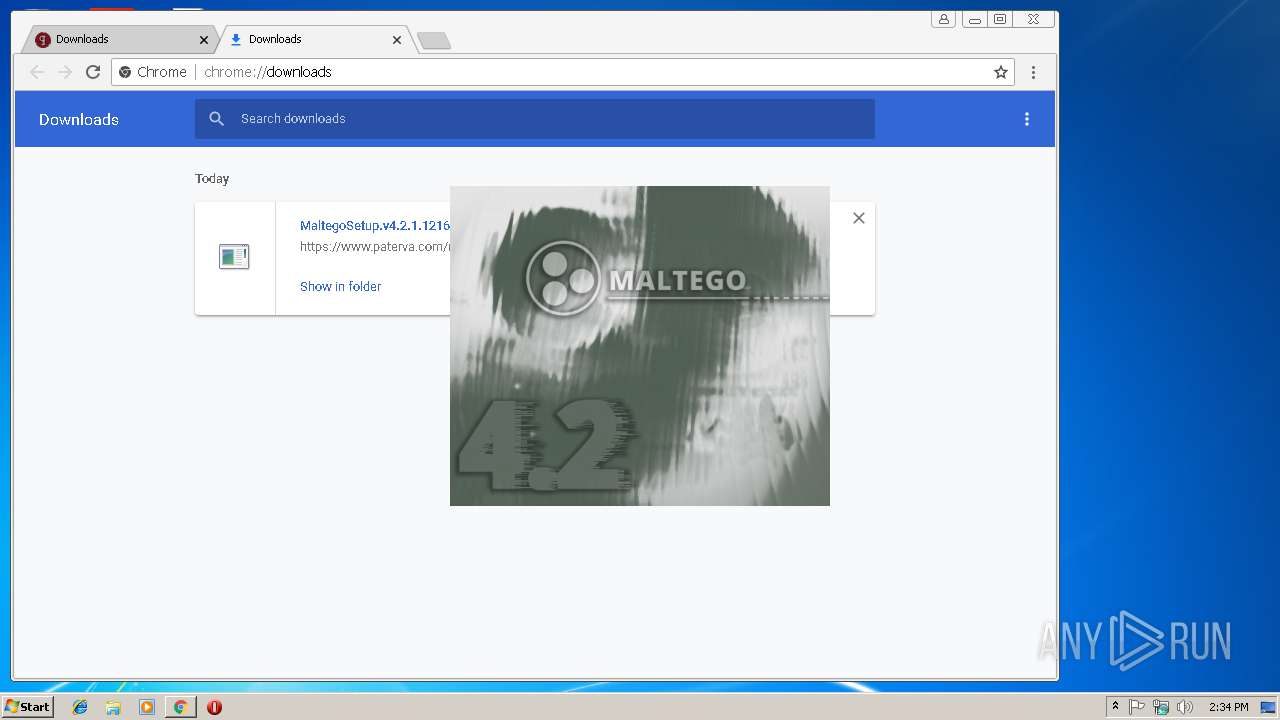Remove the MaltegoSetup download from list
Screen dimensions: 1280x720
click(858, 218)
